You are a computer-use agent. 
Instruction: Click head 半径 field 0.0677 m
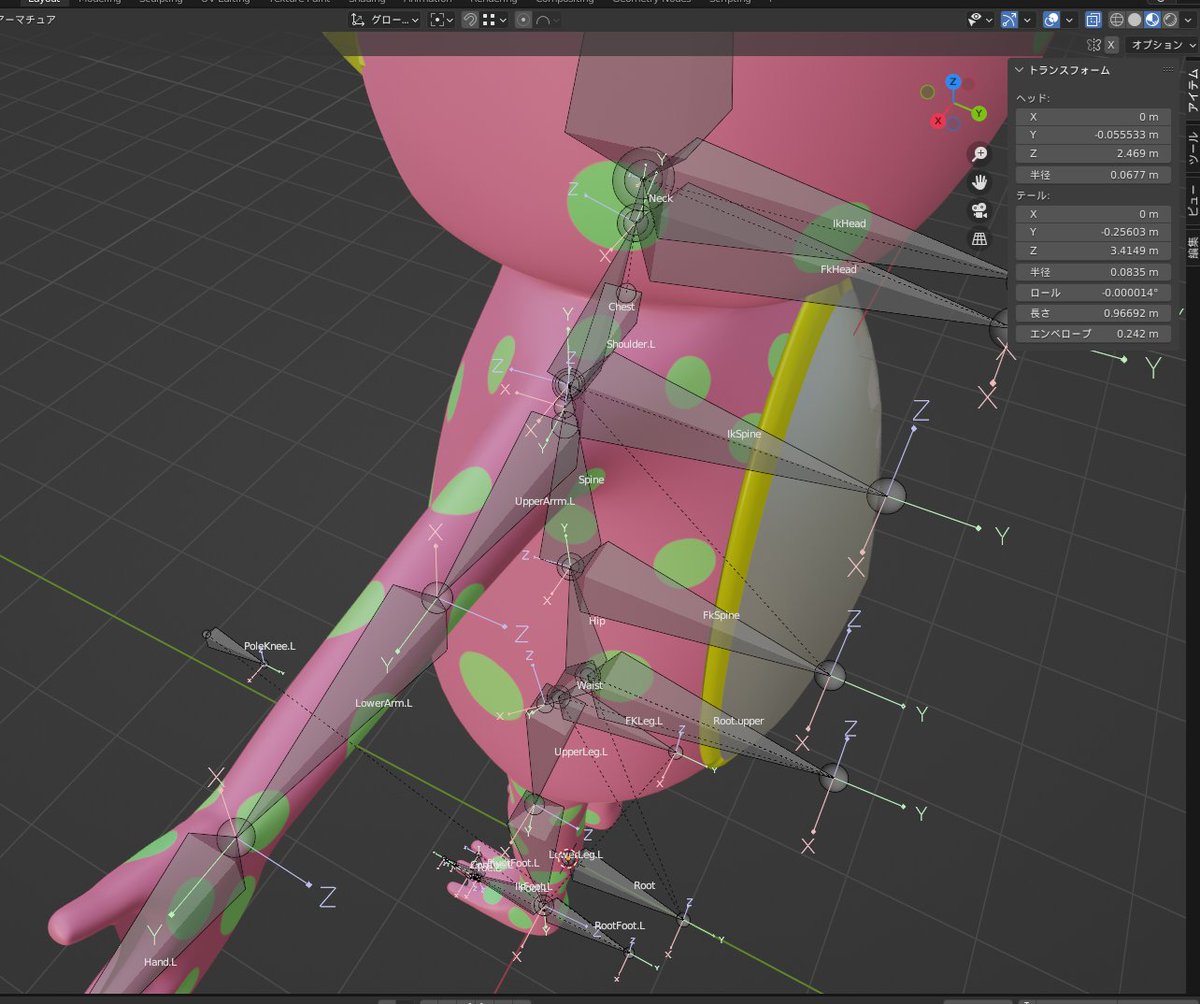click(x=1093, y=175)
